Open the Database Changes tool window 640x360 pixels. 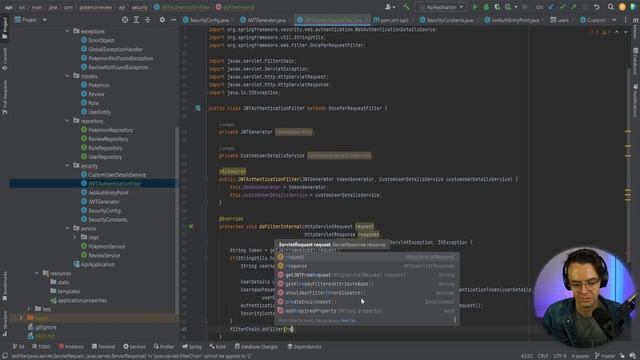point(256,347)
